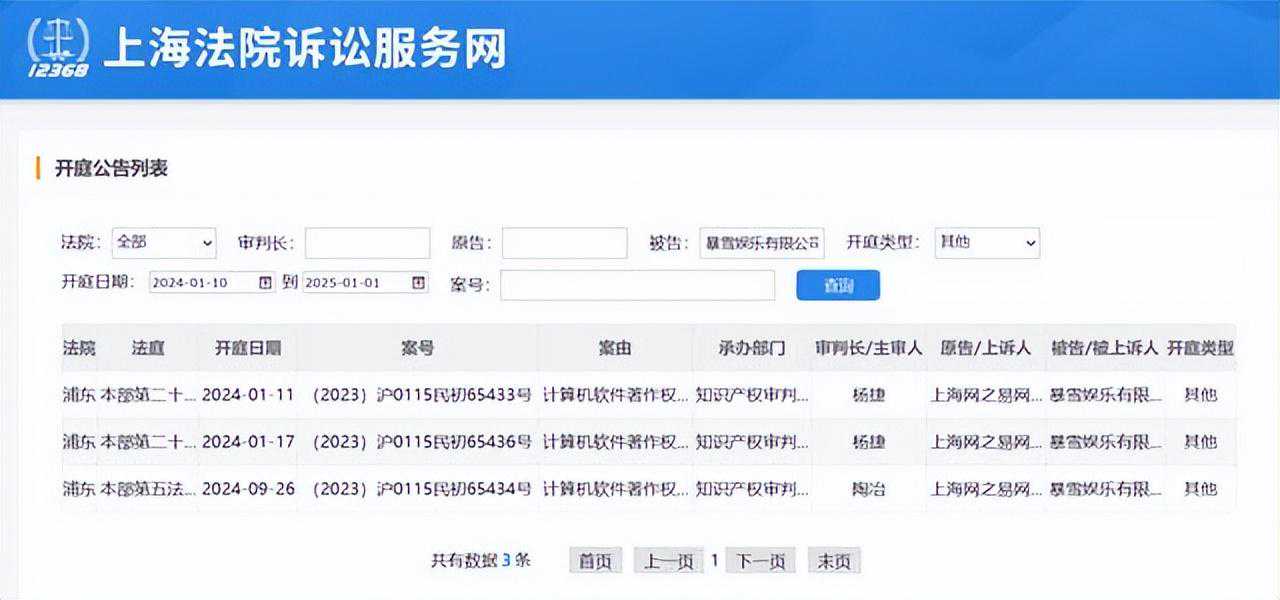Go to 首页 first page

[595, 561]
